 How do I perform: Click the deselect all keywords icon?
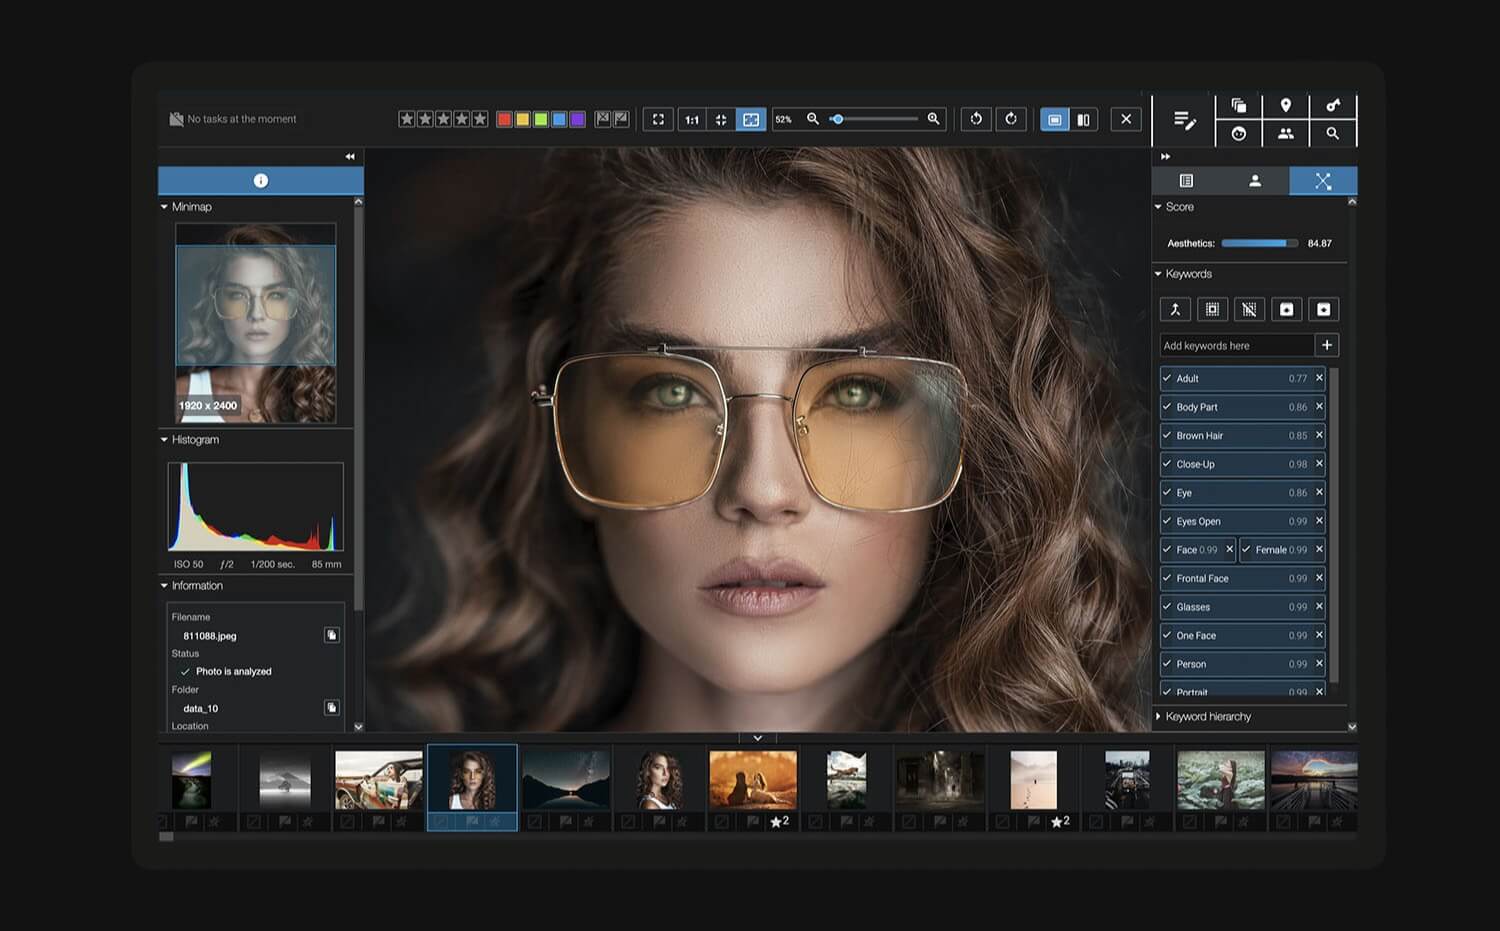pyautogui.click(x=1249, y=309)
